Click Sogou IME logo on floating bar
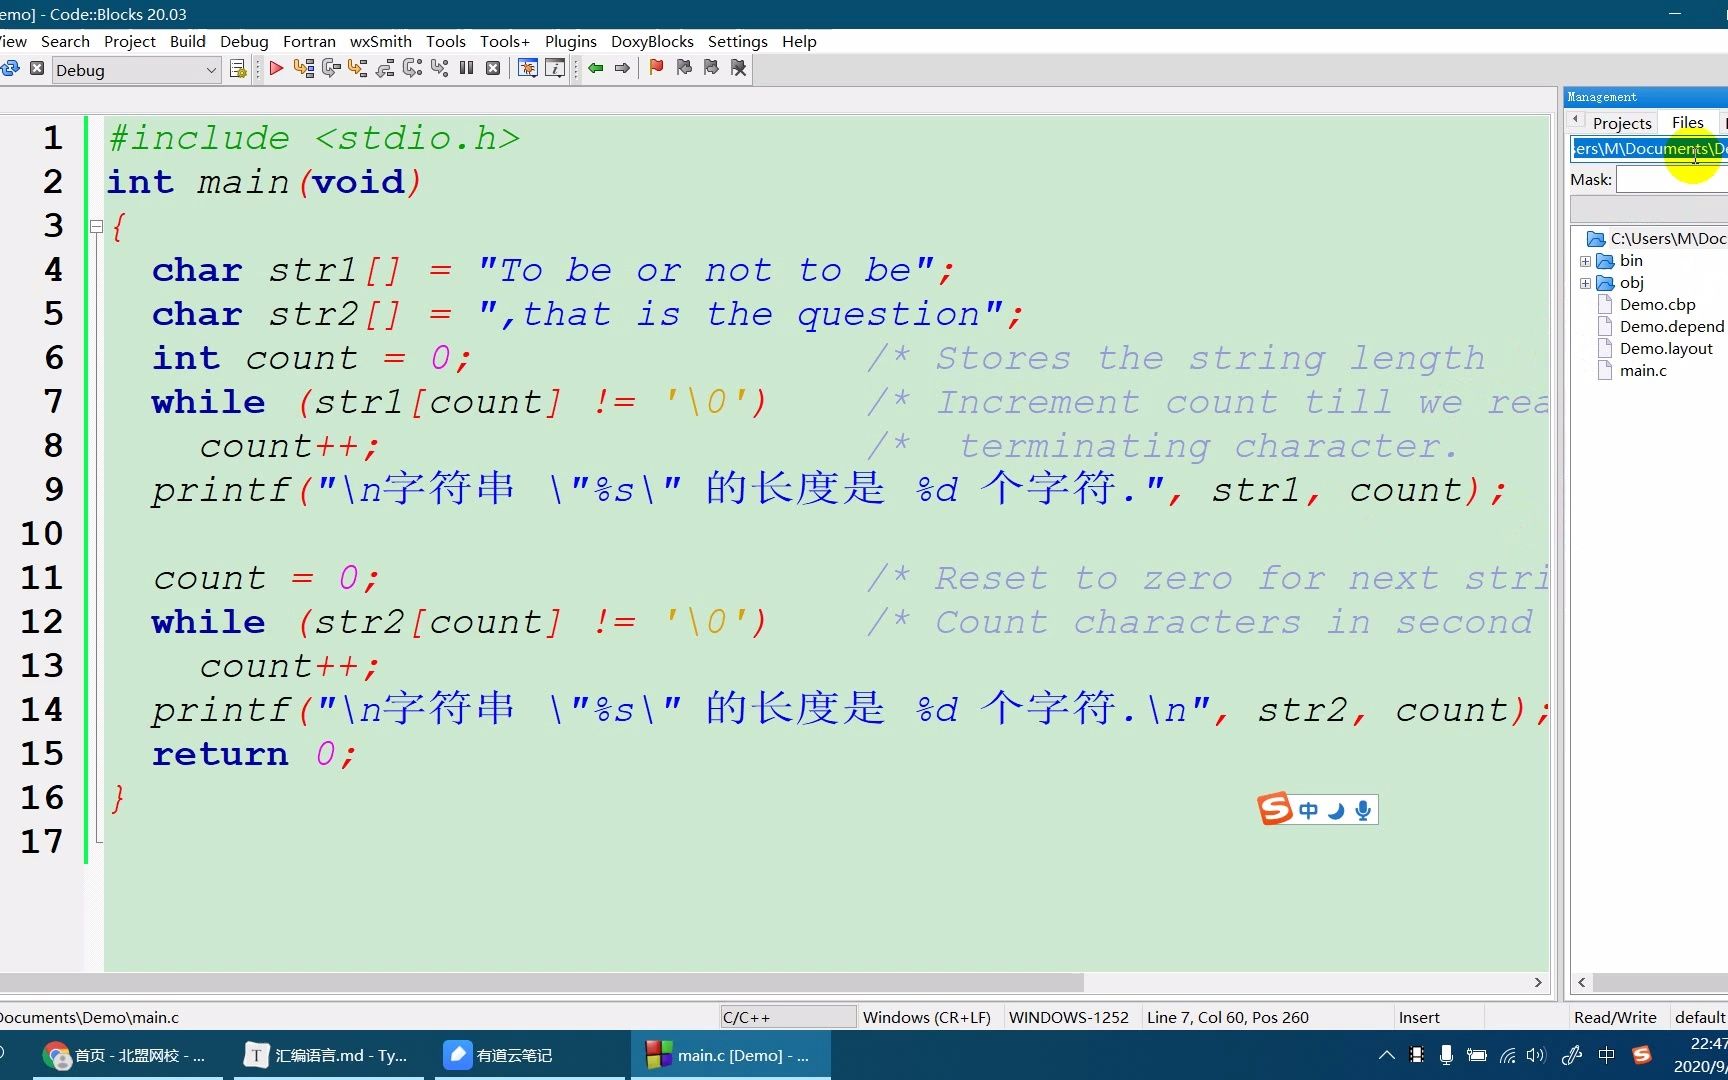The height and width of the screenshot is (1080, 1728). 1275,808
